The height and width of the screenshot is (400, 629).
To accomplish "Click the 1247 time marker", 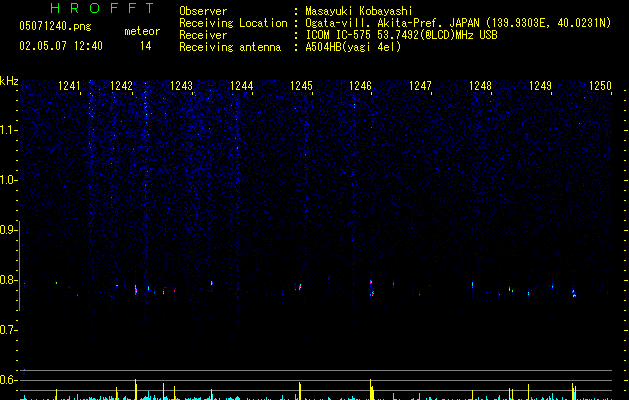I will click(420, 86).
